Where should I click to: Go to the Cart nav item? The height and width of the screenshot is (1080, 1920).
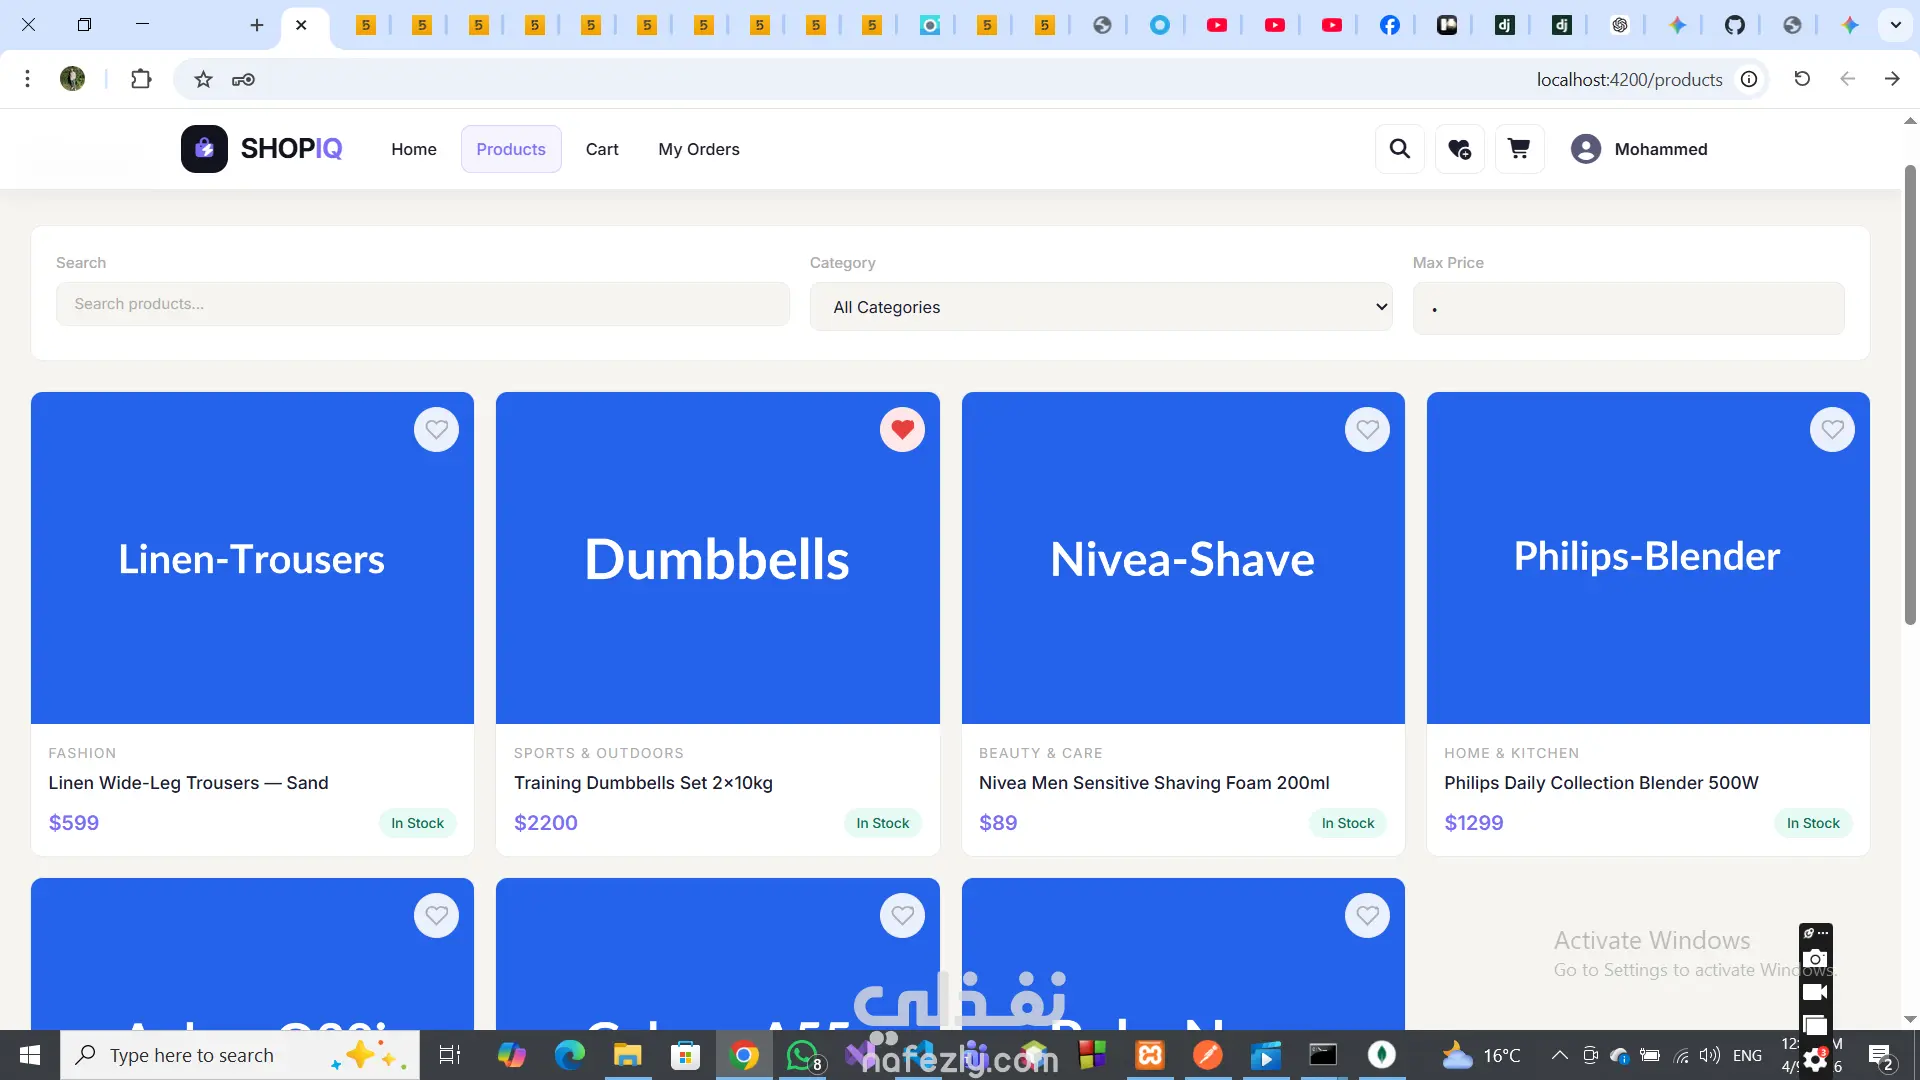pyautogui.click(x=602, y=149)
